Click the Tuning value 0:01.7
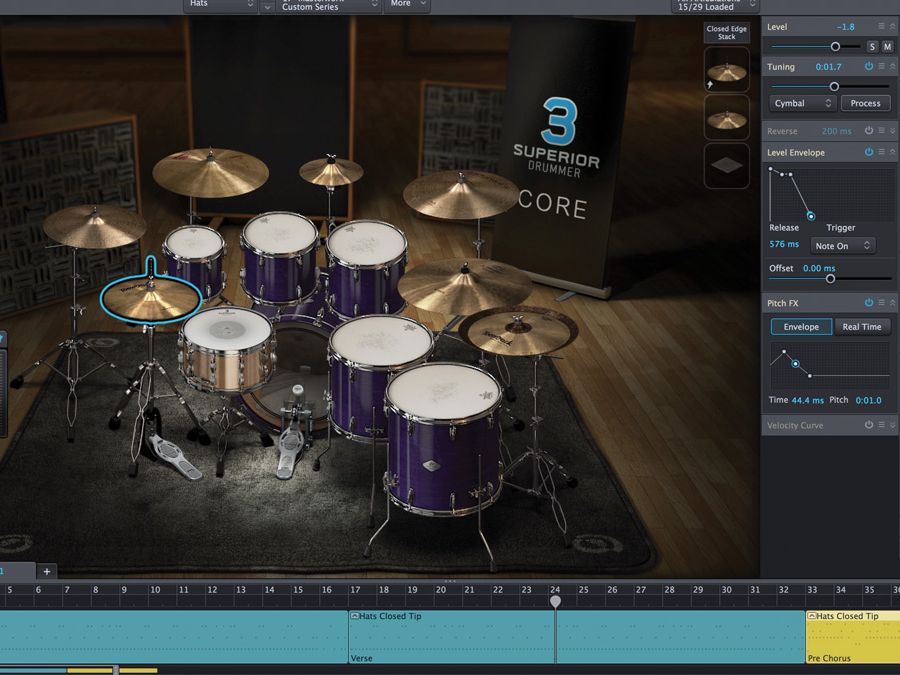Viewport: 900px width, 675px height. click(829, 67)
